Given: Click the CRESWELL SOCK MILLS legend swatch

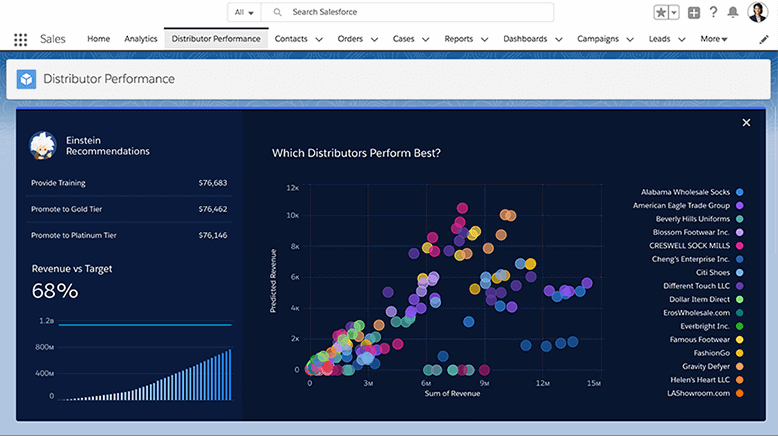Looking at the screenshot, I should tap(739, 246).
